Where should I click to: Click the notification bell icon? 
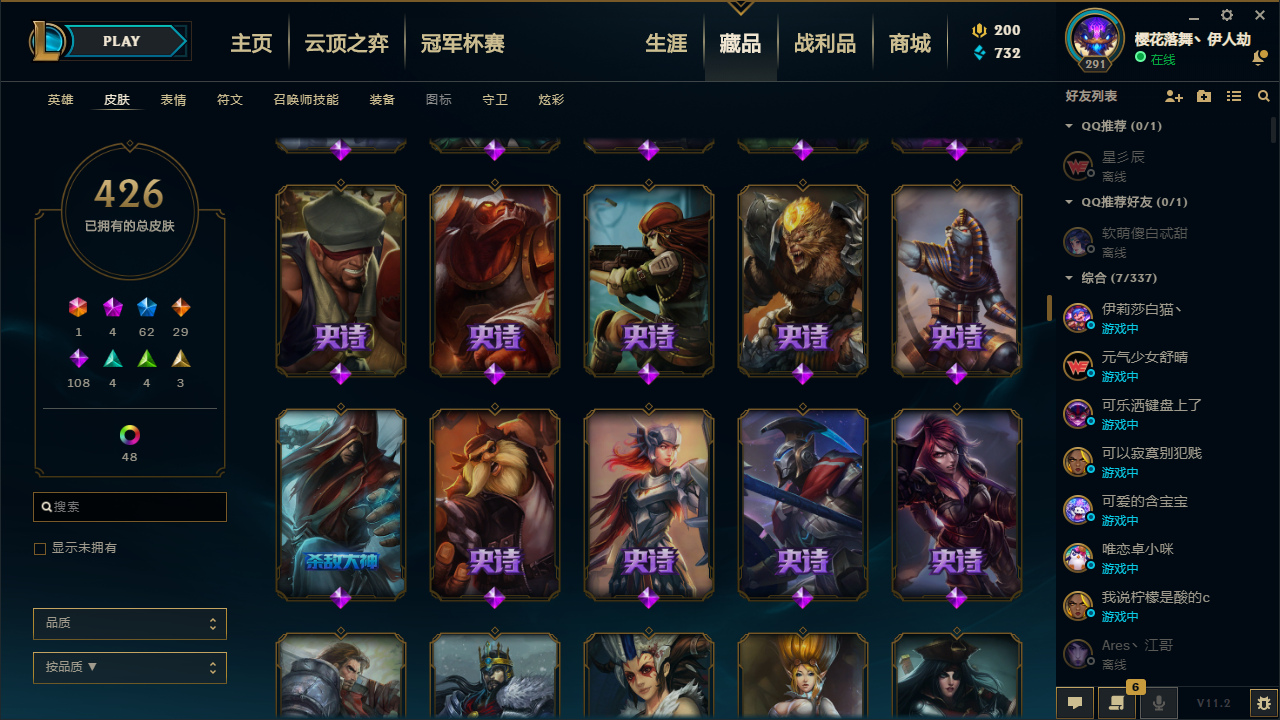pos(1258,58)
